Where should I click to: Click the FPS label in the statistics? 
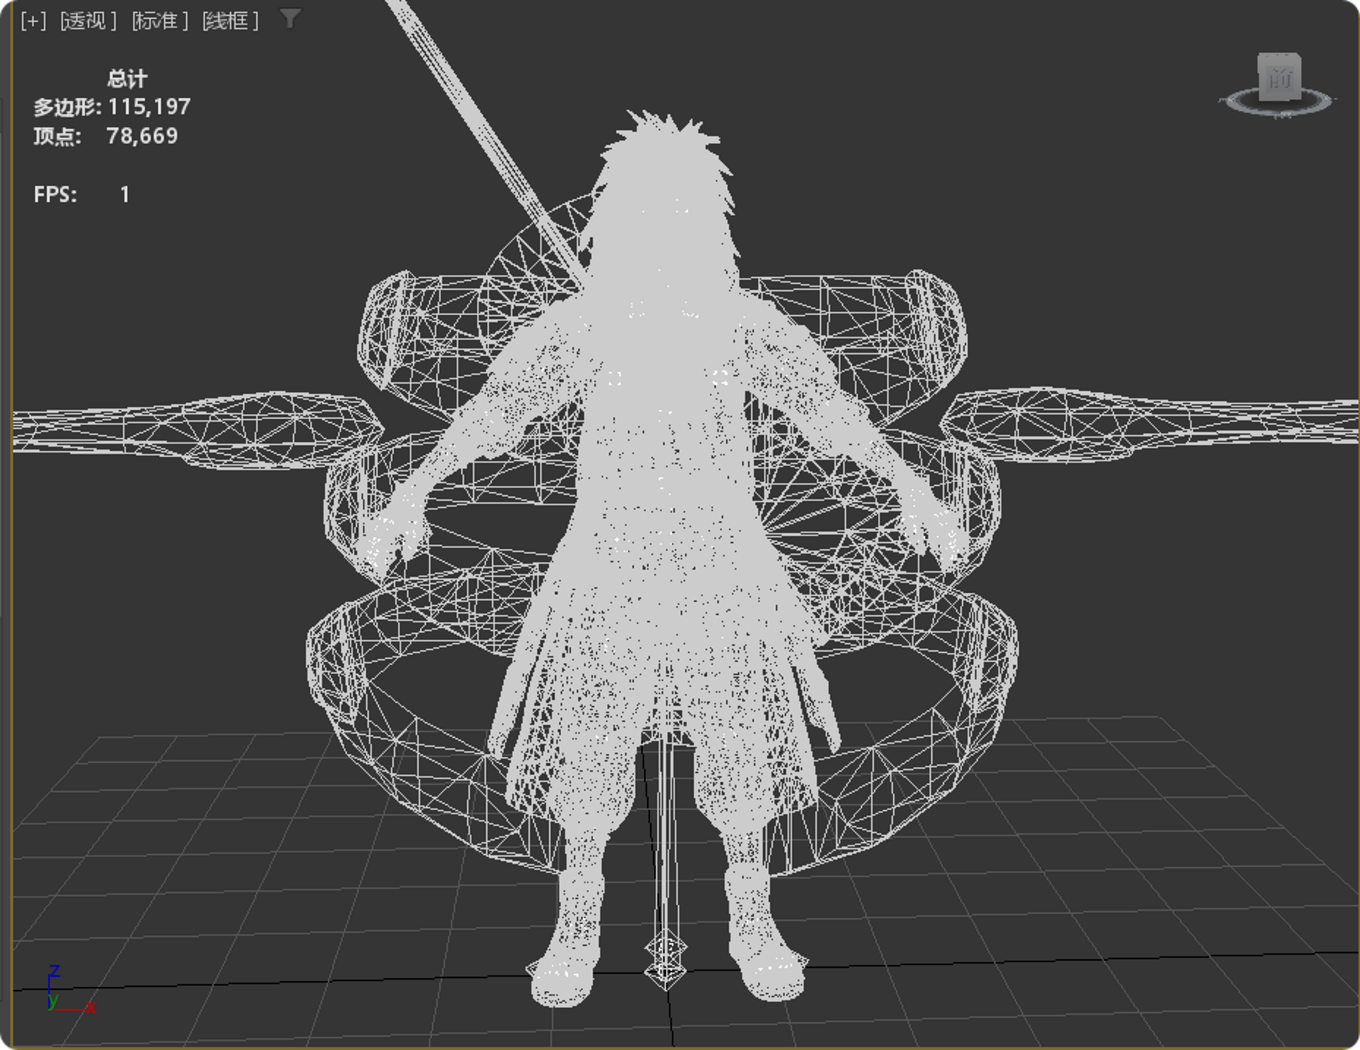[x=55, y=195]
